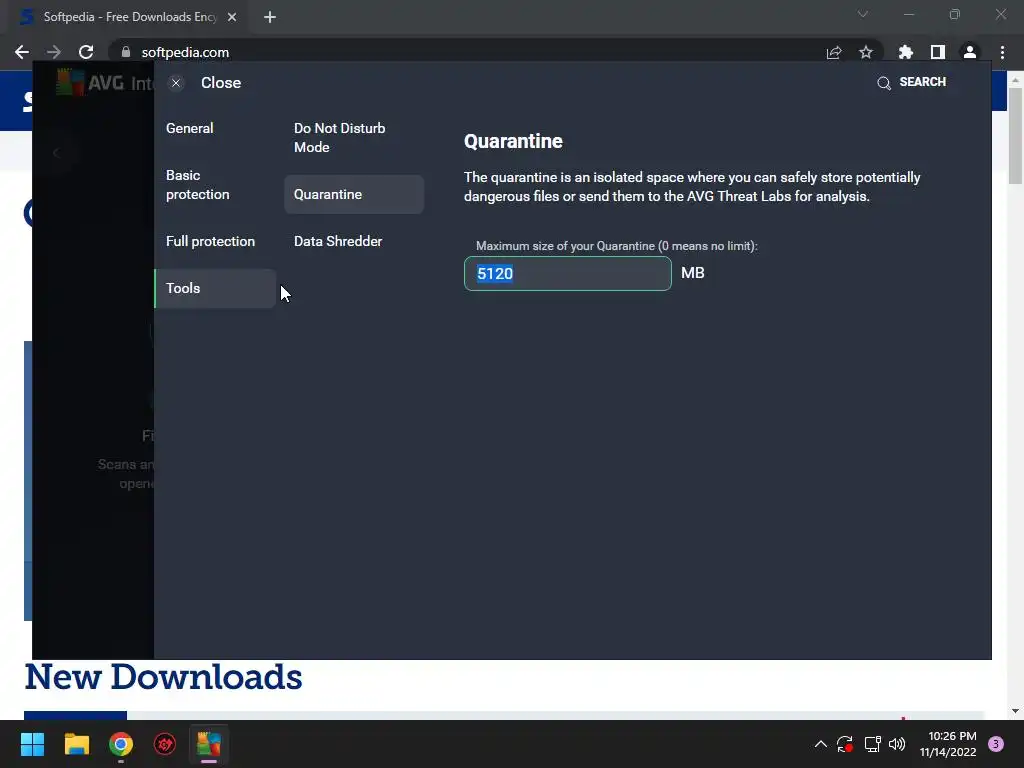Open network status tray icon

[x=872, y=744]
